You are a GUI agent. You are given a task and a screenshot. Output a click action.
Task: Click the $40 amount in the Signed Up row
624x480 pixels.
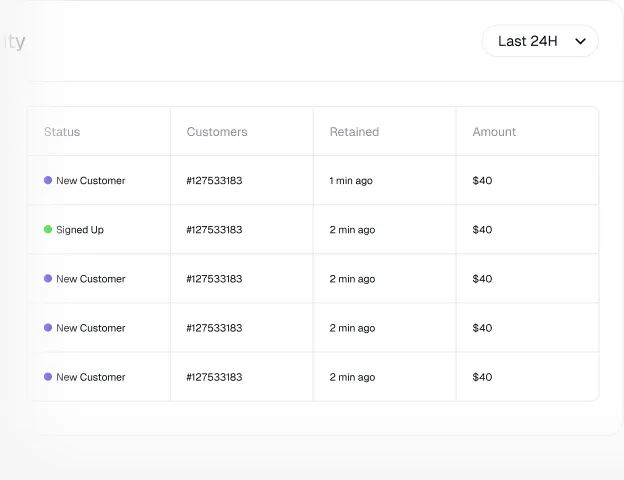(482, 230)
